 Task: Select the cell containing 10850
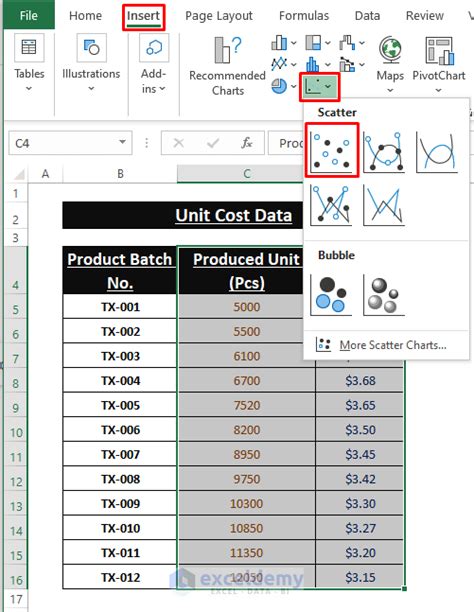pyautogui.click(x=247, y=528)
